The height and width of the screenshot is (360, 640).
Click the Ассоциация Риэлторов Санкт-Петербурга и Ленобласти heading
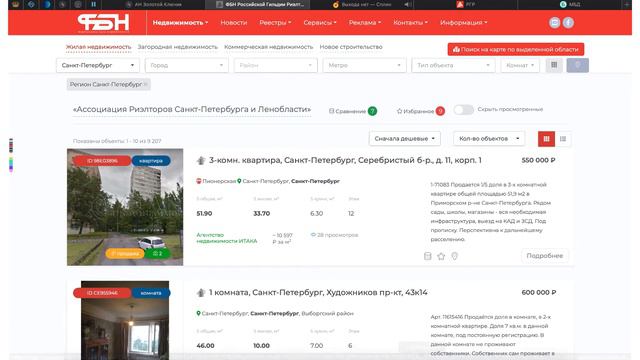tap(192, 109)
